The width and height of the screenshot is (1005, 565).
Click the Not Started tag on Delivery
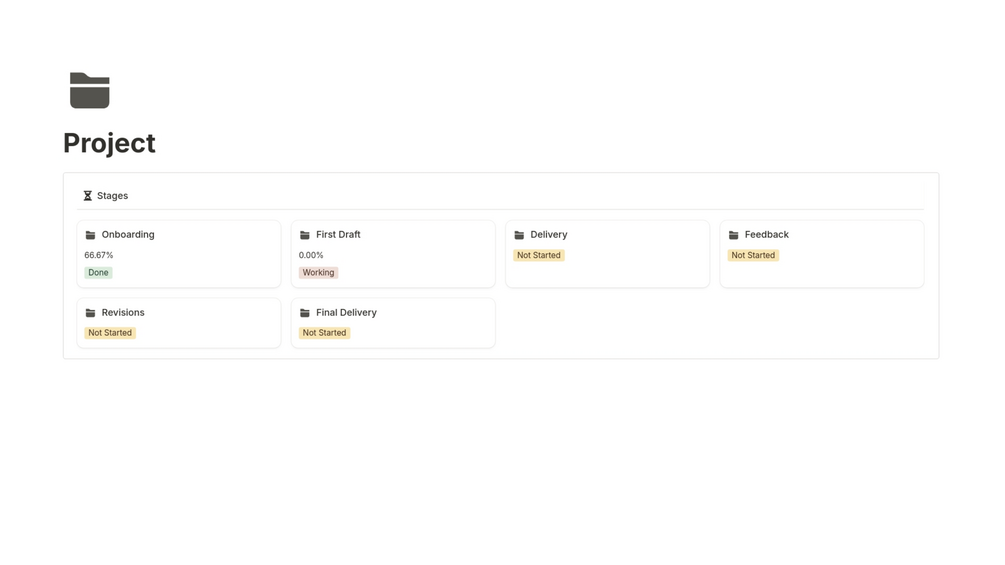click(539, 256)
